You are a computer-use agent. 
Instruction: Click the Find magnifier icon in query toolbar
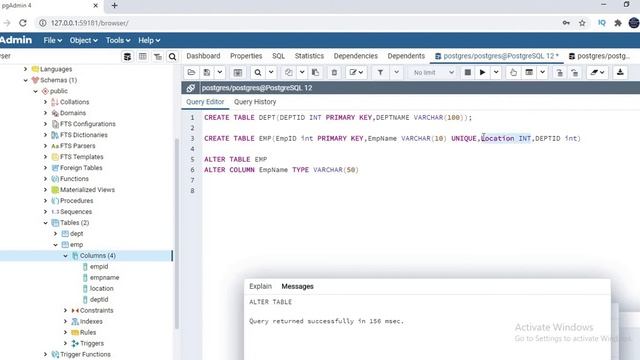pyautogui.click(x=258, y=73)
